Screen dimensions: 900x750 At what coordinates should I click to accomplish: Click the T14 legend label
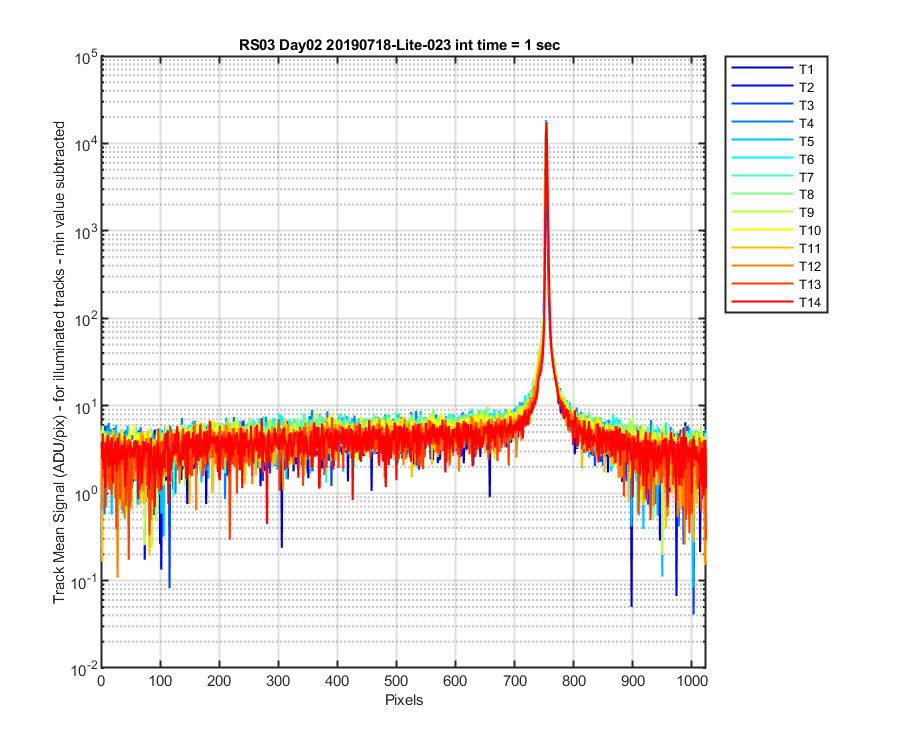pyautogui.click(x=810, y=302)
